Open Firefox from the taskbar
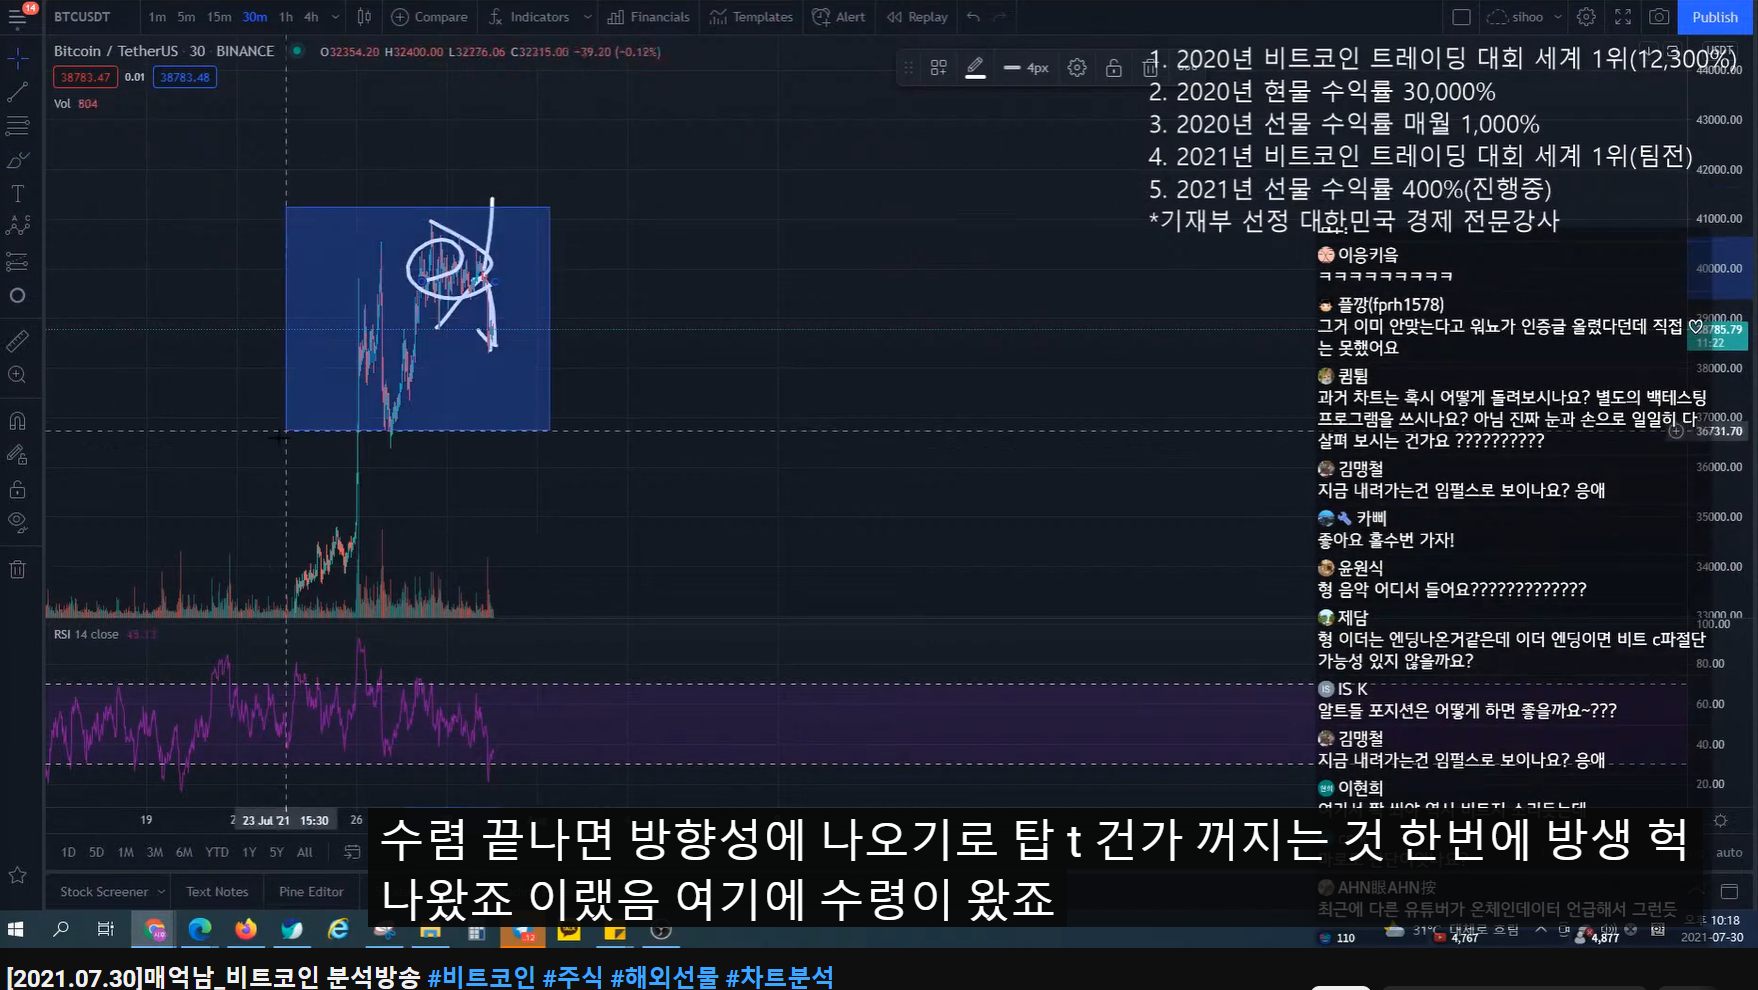Viewport: 1758px width, 990px height. (x=245, y=930)
